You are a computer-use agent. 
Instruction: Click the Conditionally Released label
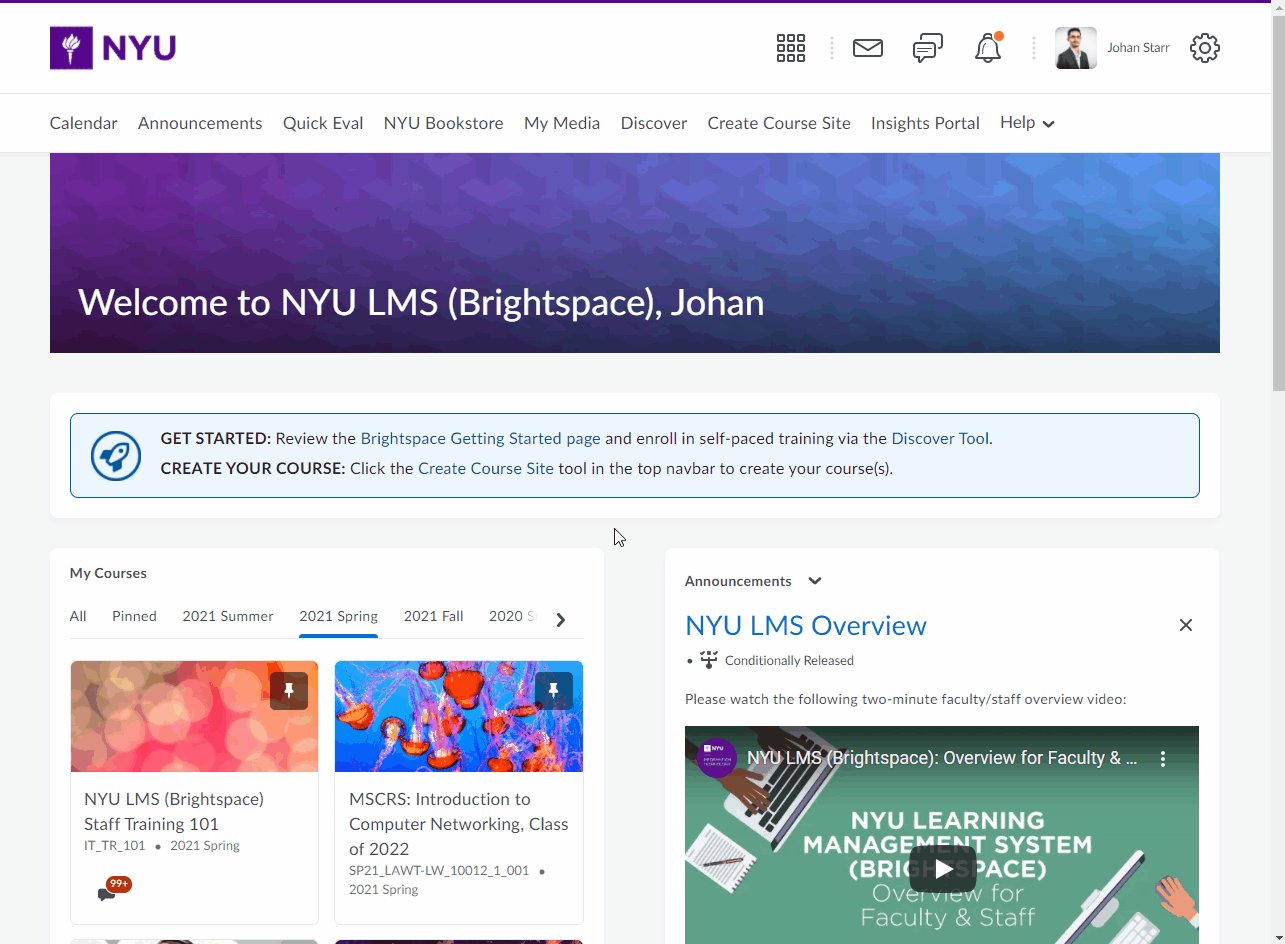pyautogui.click(x=789, y=660)
